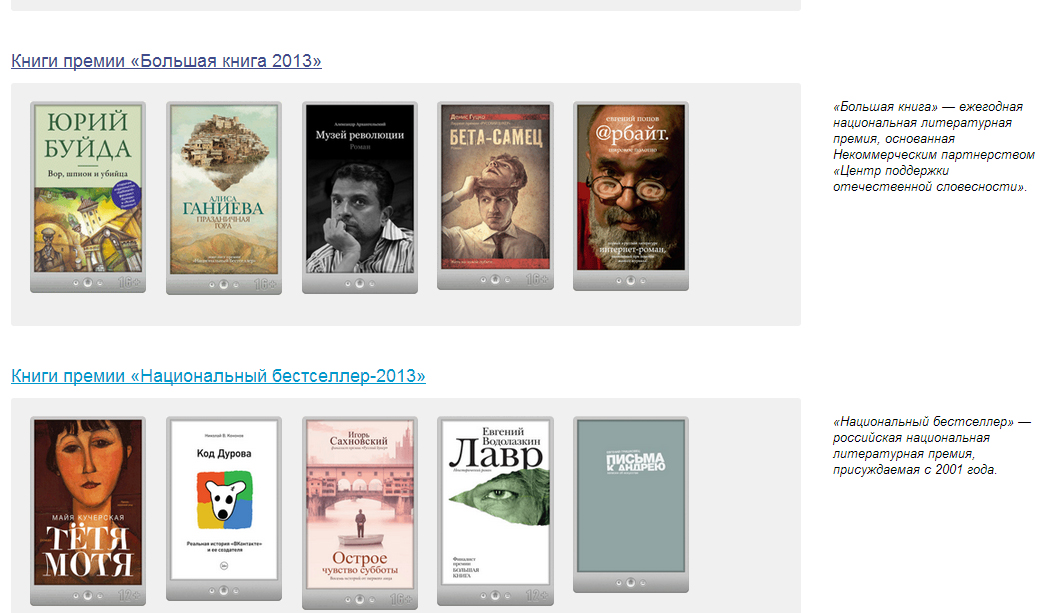Open Юрий Буйда 'Вор, шпион и убийца' book cover
This screenshot has height=613, width=1052.
pyautogui.click(x=88, y=197)
